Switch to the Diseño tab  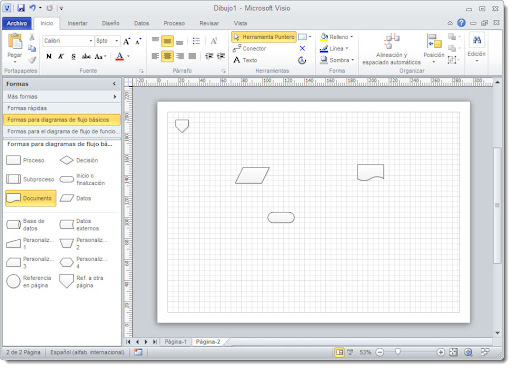pos(110,23)
